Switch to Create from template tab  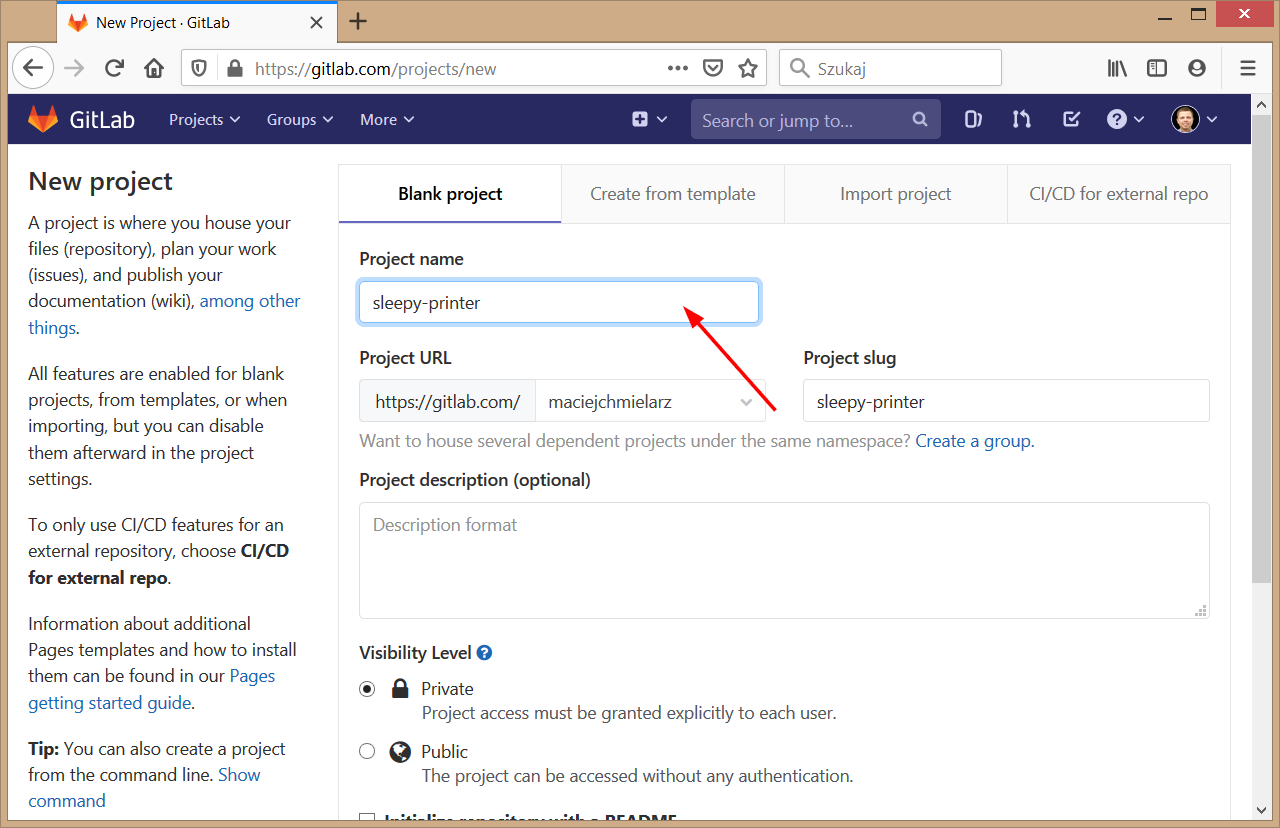coord(672,194)
